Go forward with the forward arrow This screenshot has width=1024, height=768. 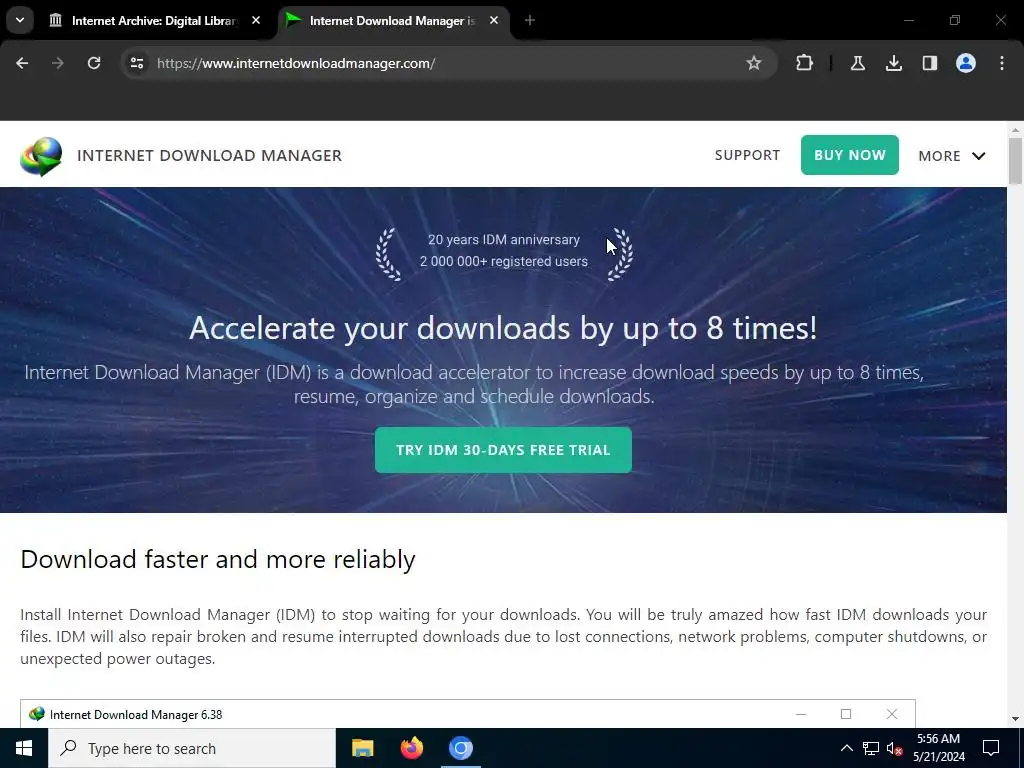58,63
